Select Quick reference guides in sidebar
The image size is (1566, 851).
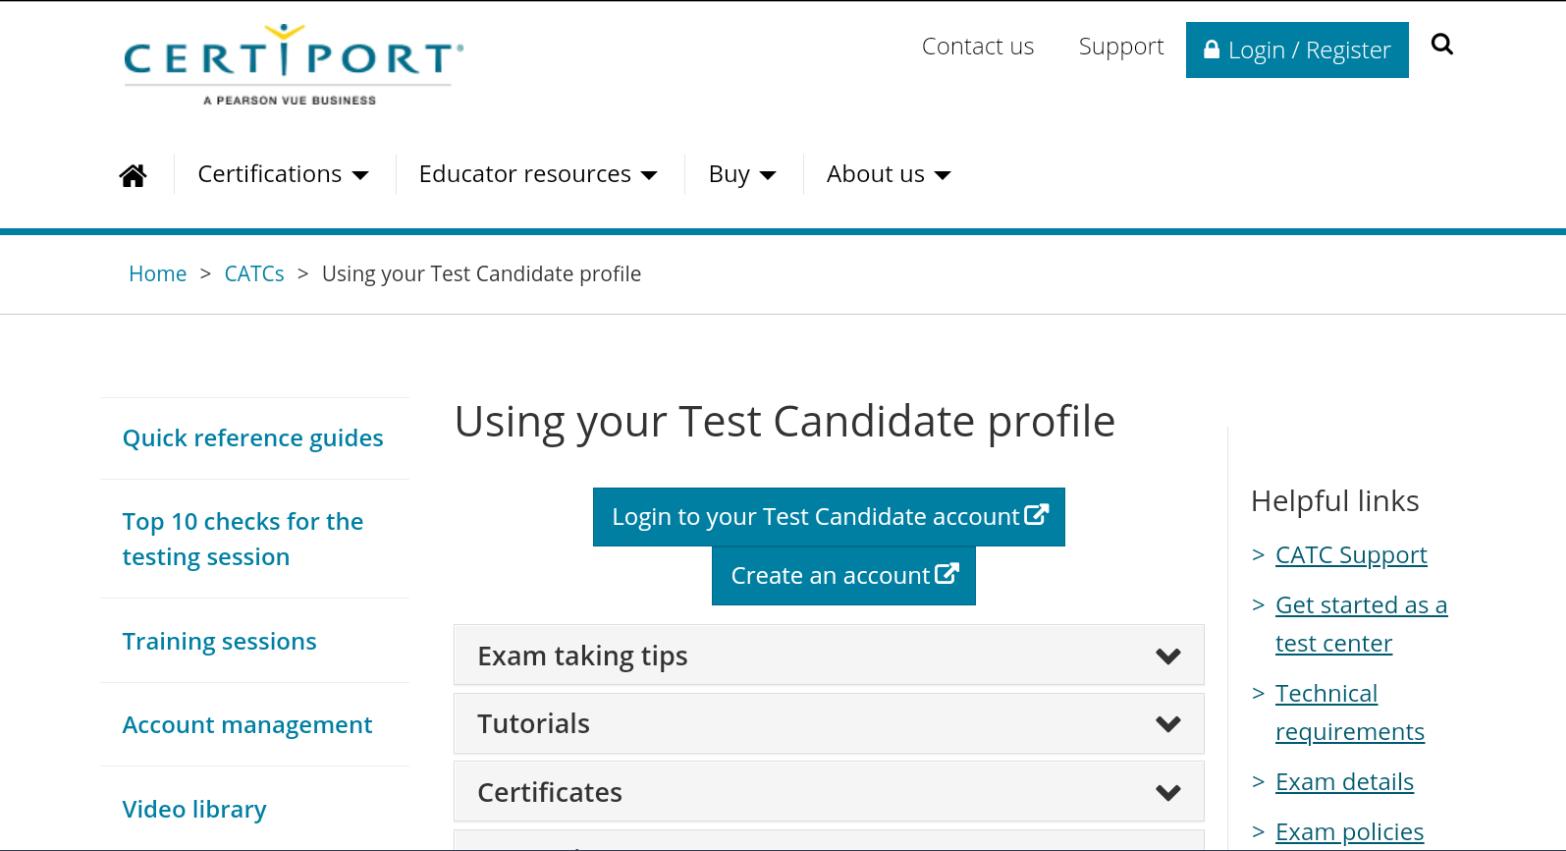(253, 438)
